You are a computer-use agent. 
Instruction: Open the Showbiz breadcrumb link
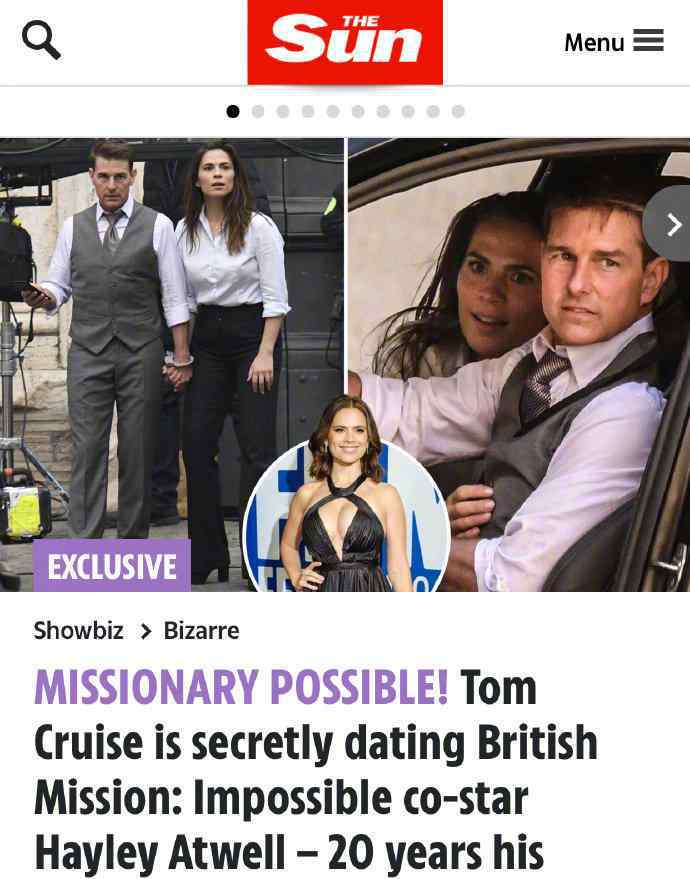78,631
